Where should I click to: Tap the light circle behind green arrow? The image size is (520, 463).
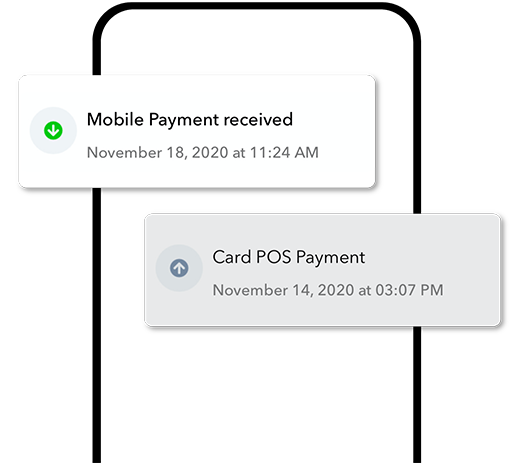(x=53, y=130)
